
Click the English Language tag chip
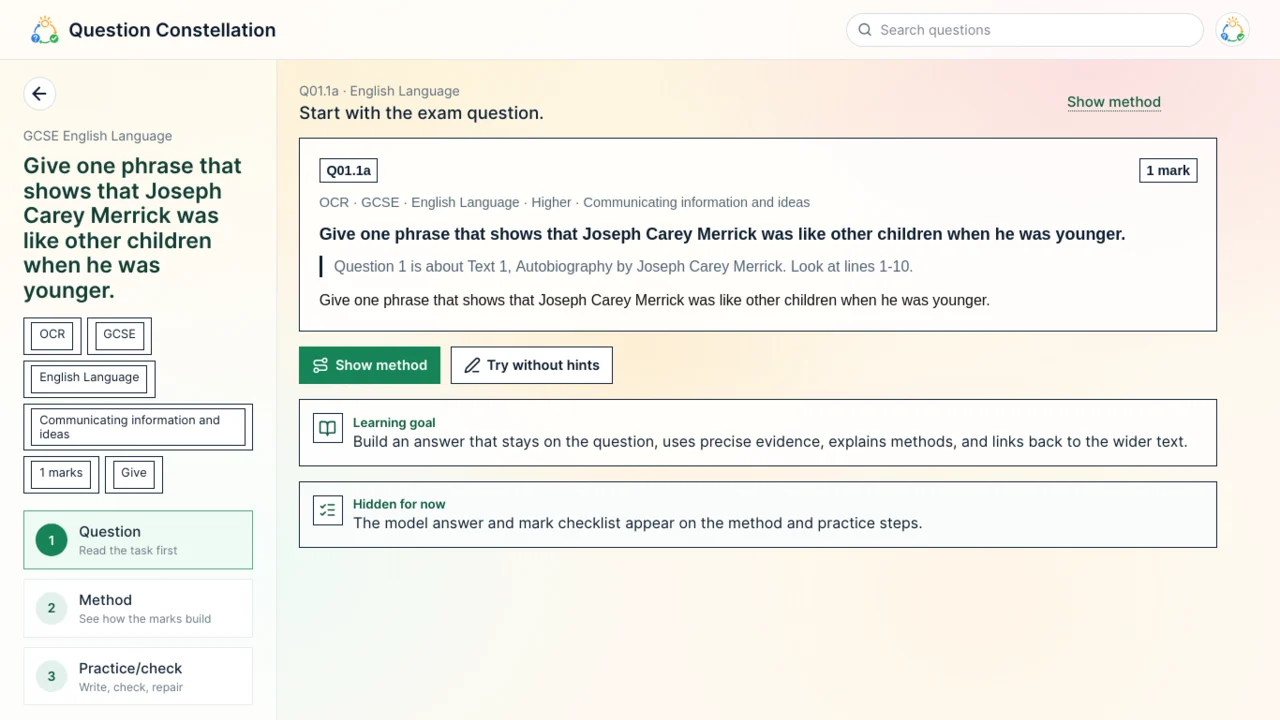[89, 379]
